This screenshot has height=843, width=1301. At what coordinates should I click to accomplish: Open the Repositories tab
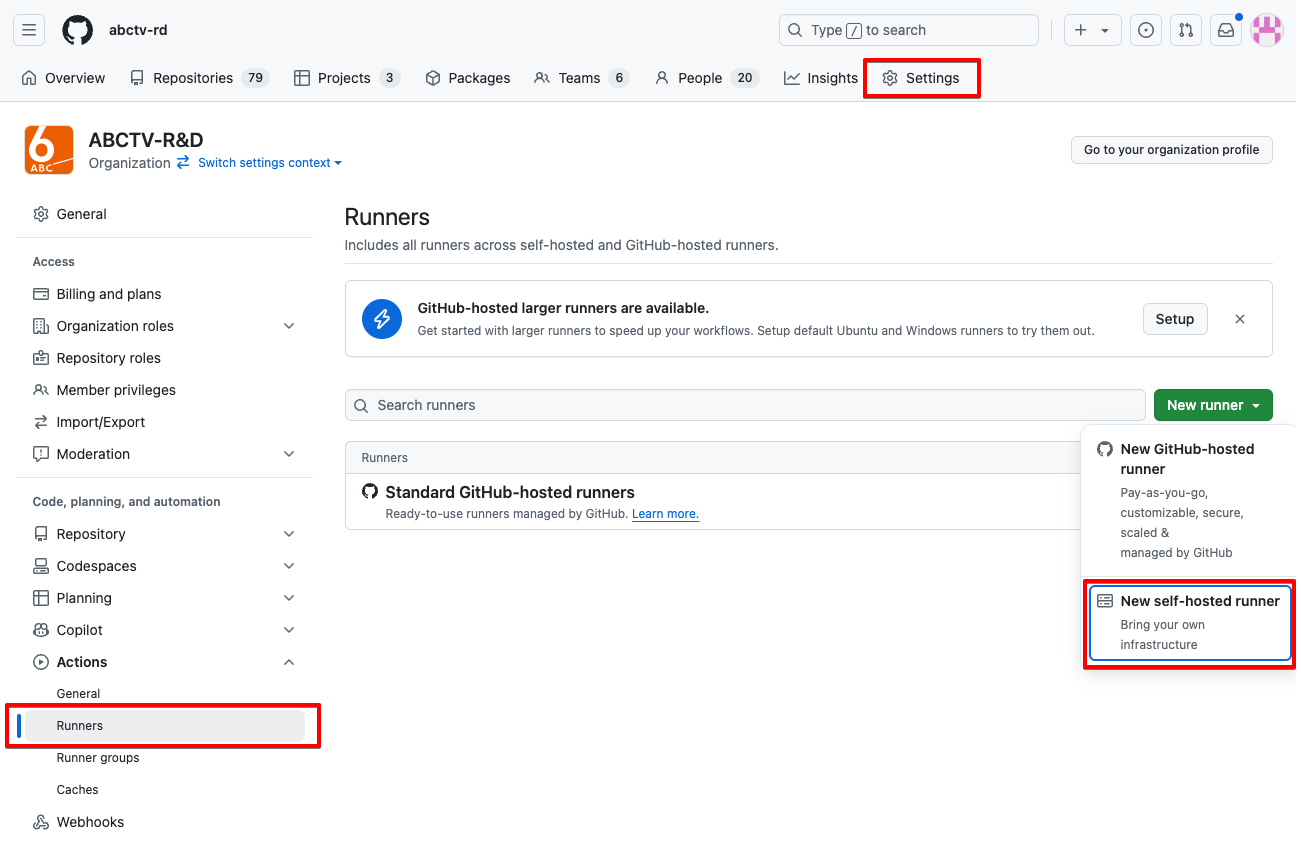tap(199, 78)
